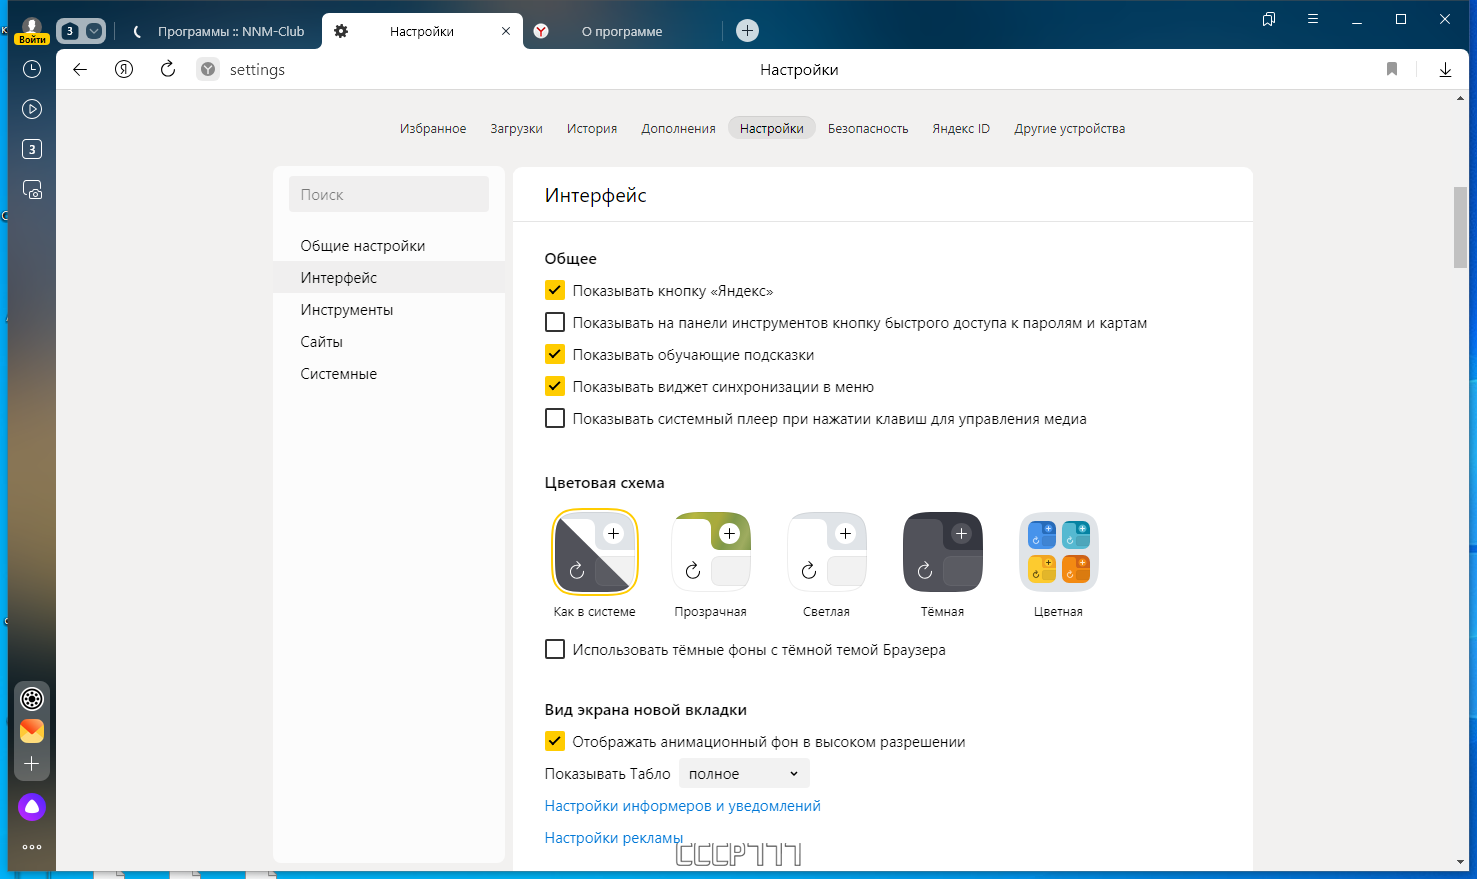Open the Настройки рекламы link
This screenshot has height=879, width=1477.
point(614,838)
